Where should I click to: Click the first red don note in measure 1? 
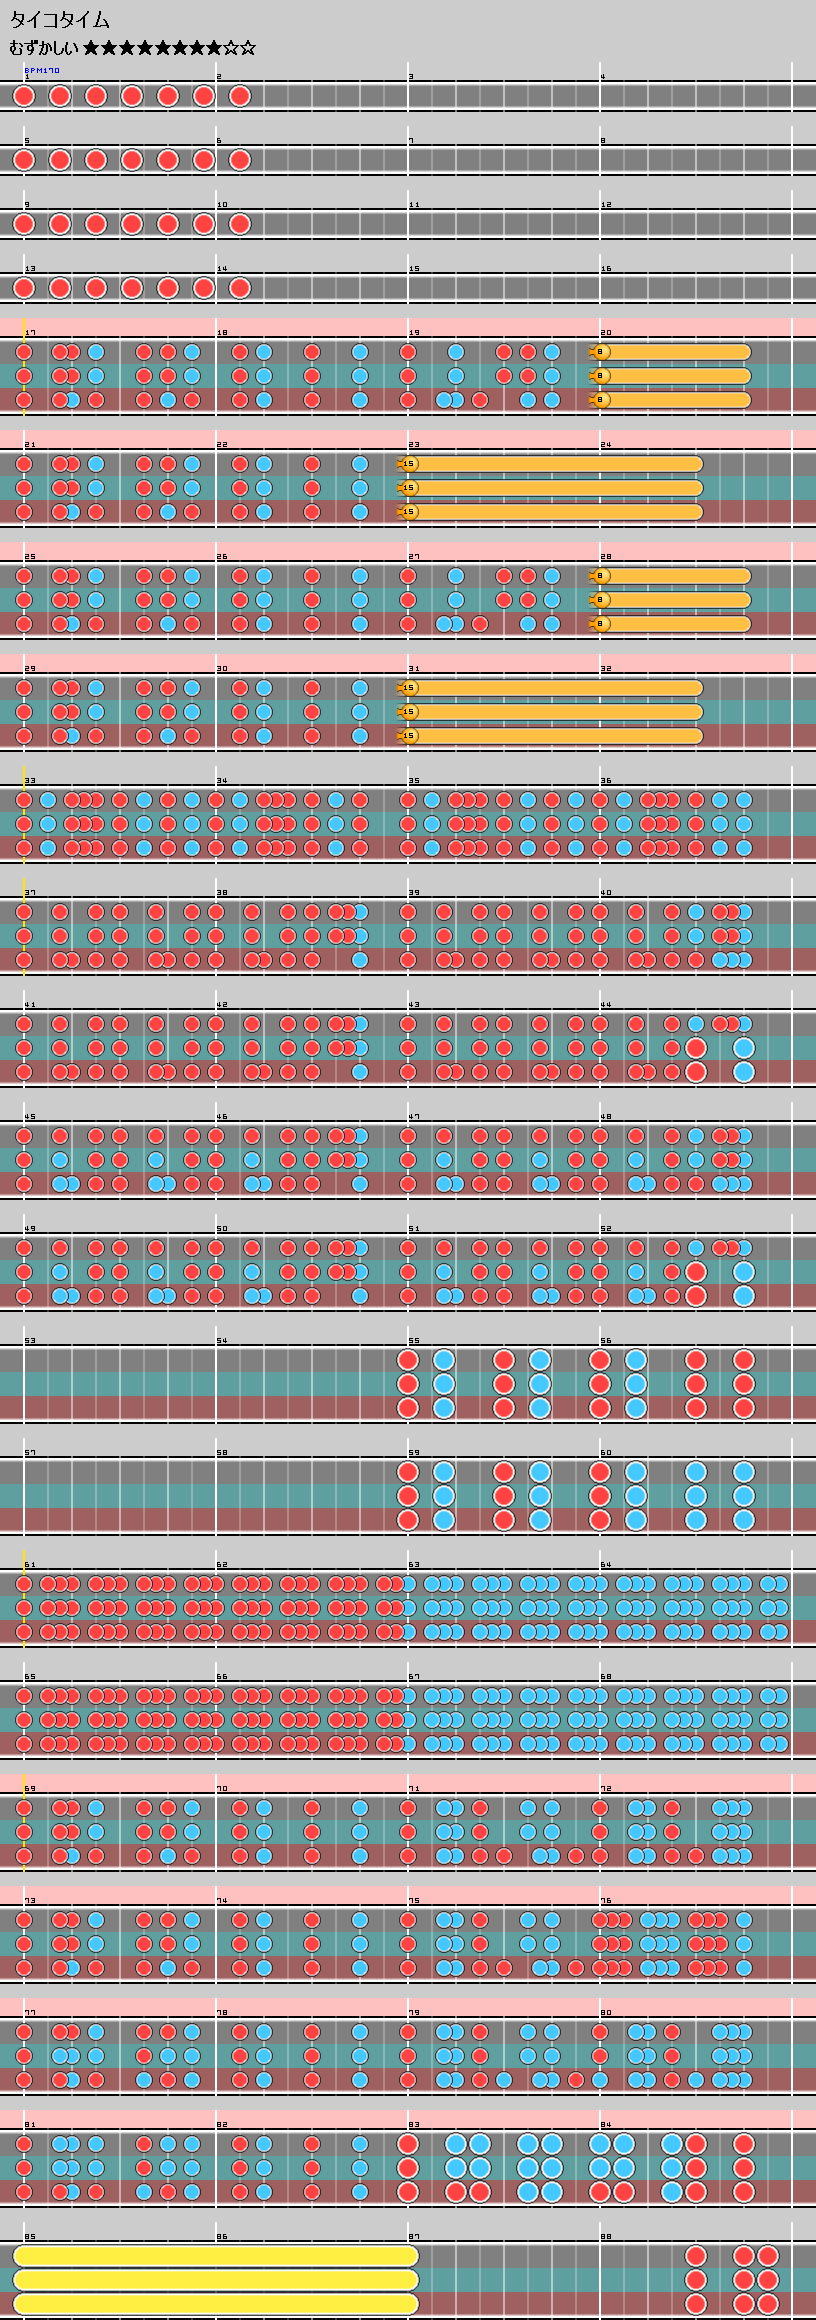24,96
